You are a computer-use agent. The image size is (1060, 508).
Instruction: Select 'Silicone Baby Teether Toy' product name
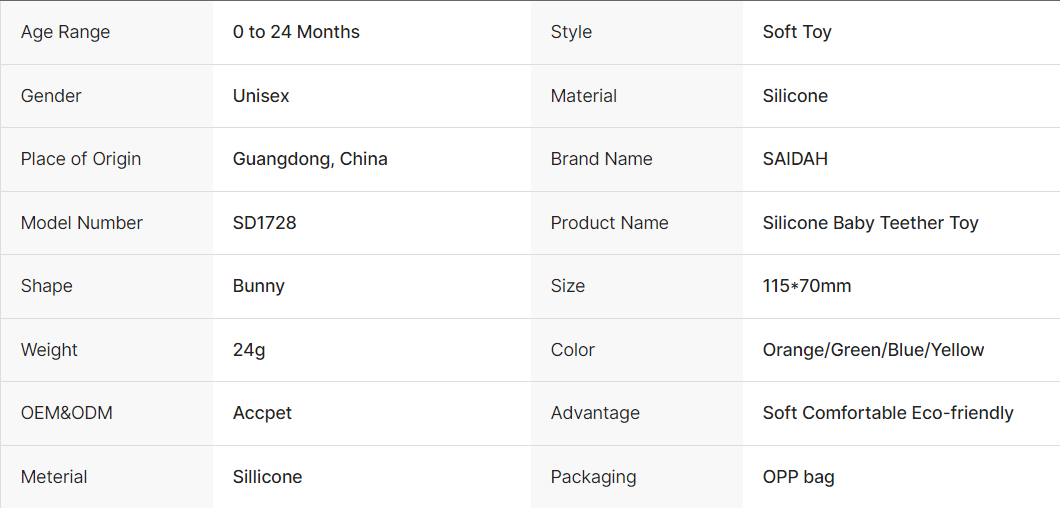click(x=870, y=223)
